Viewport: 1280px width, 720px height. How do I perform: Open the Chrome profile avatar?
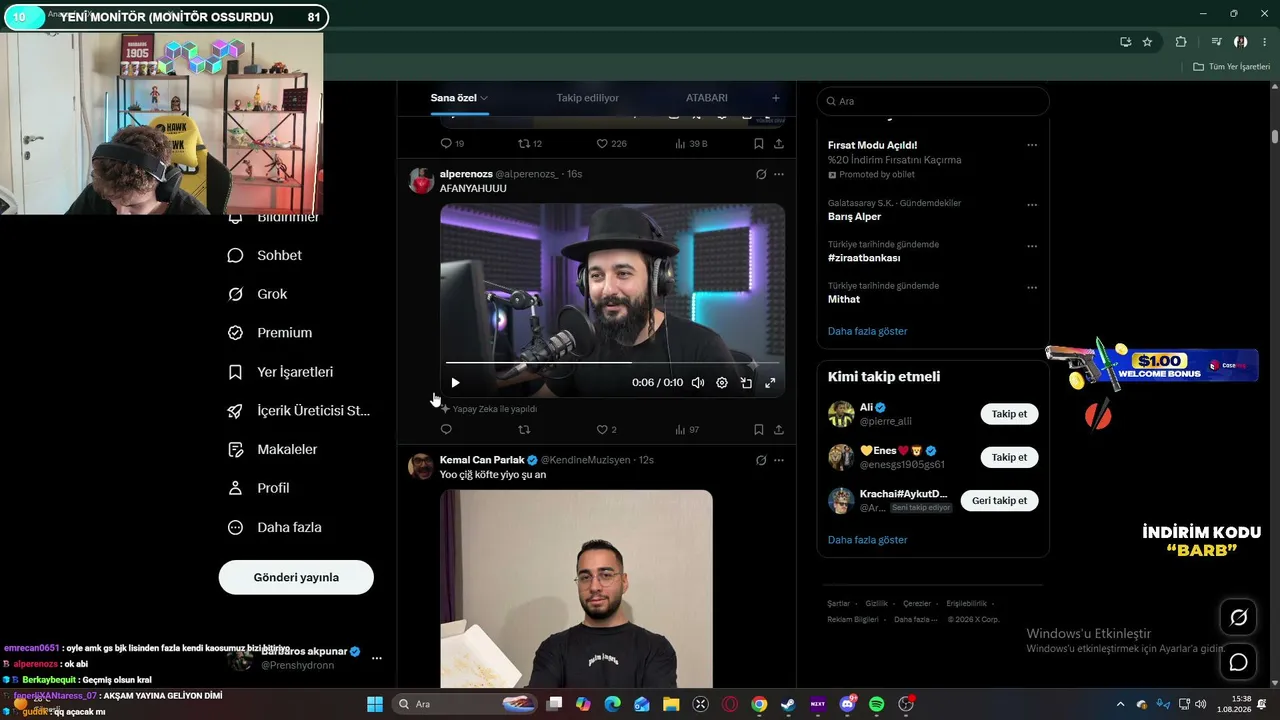tap(1241, 42)
